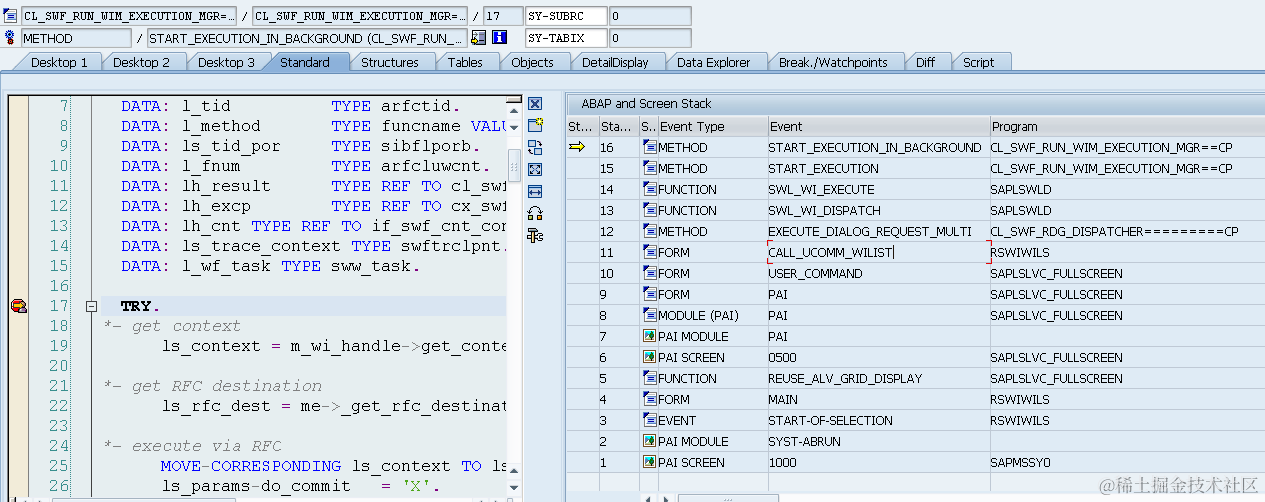Close the ABAP and Screen Stack tool
The width and height of the screenshot is (1265, 502).
click(x=535, y=104)
